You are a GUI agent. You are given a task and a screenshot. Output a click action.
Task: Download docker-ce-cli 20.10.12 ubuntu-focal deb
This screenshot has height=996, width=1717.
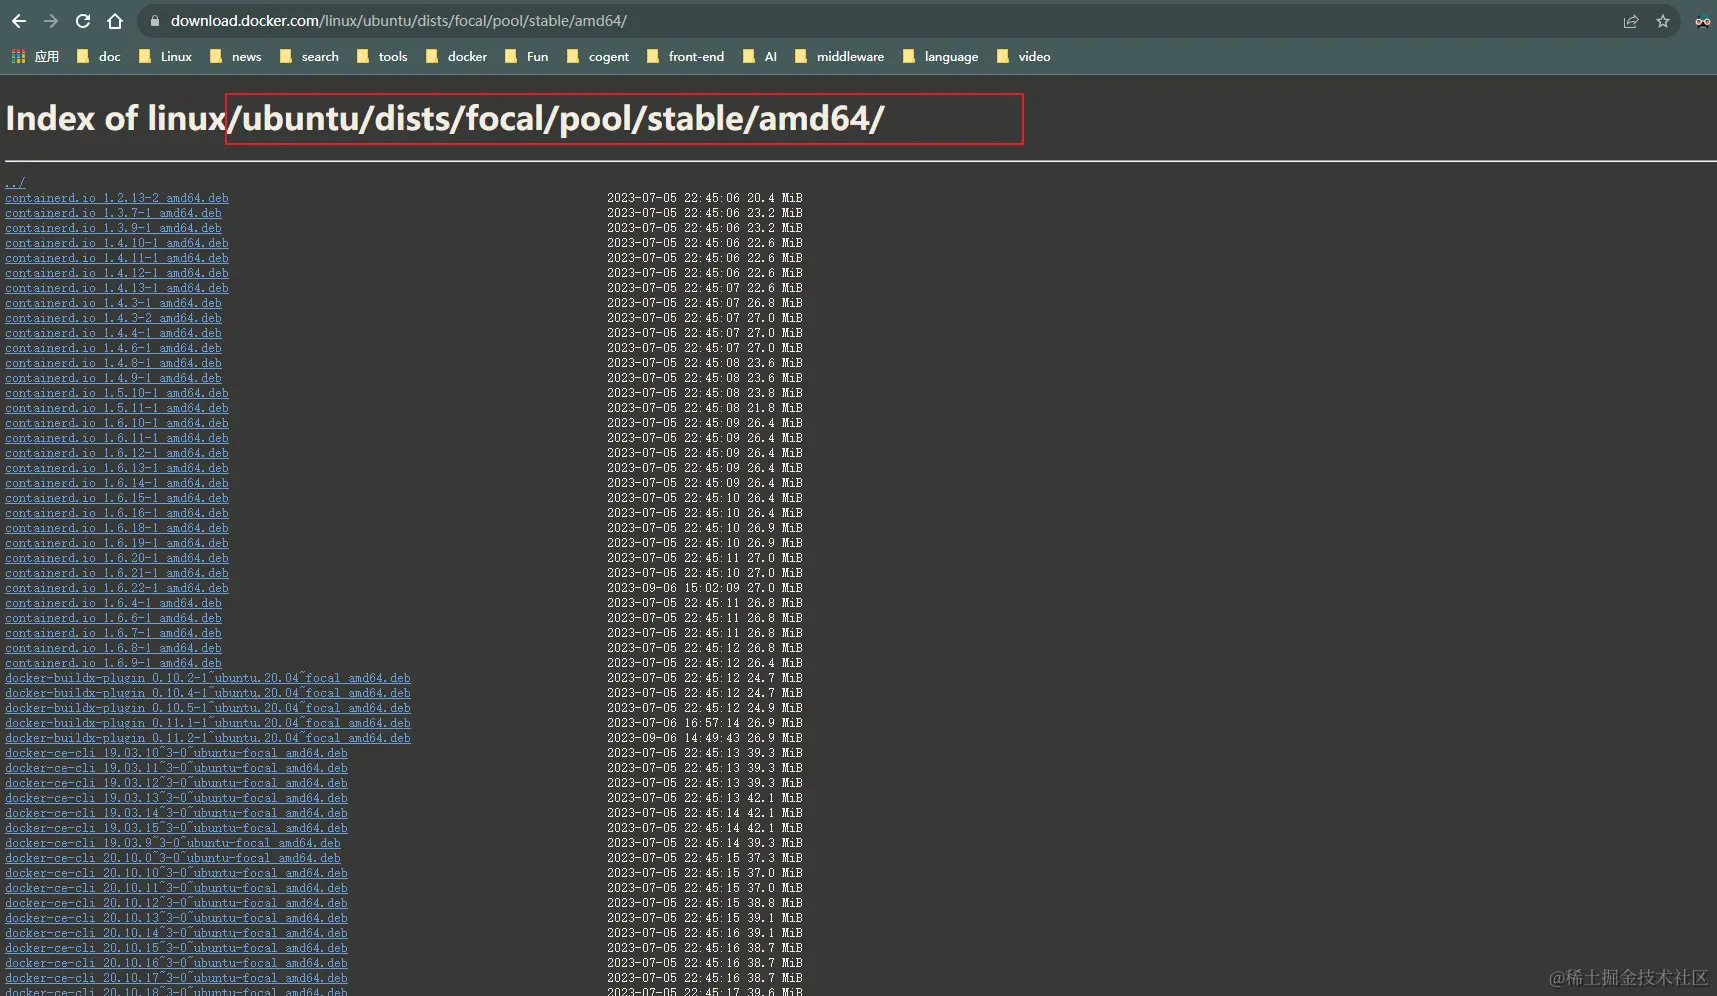pos(176,903)
